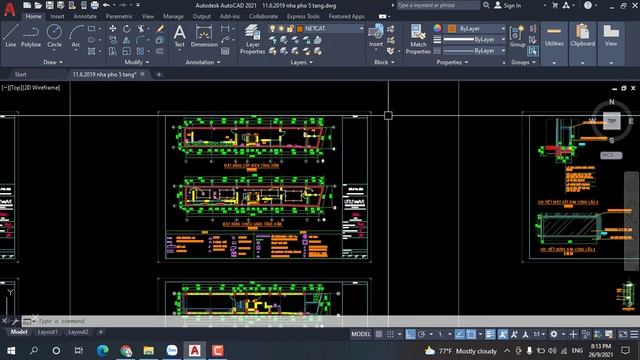Toggle snap mode dotted grid icon

coord(390,334)
